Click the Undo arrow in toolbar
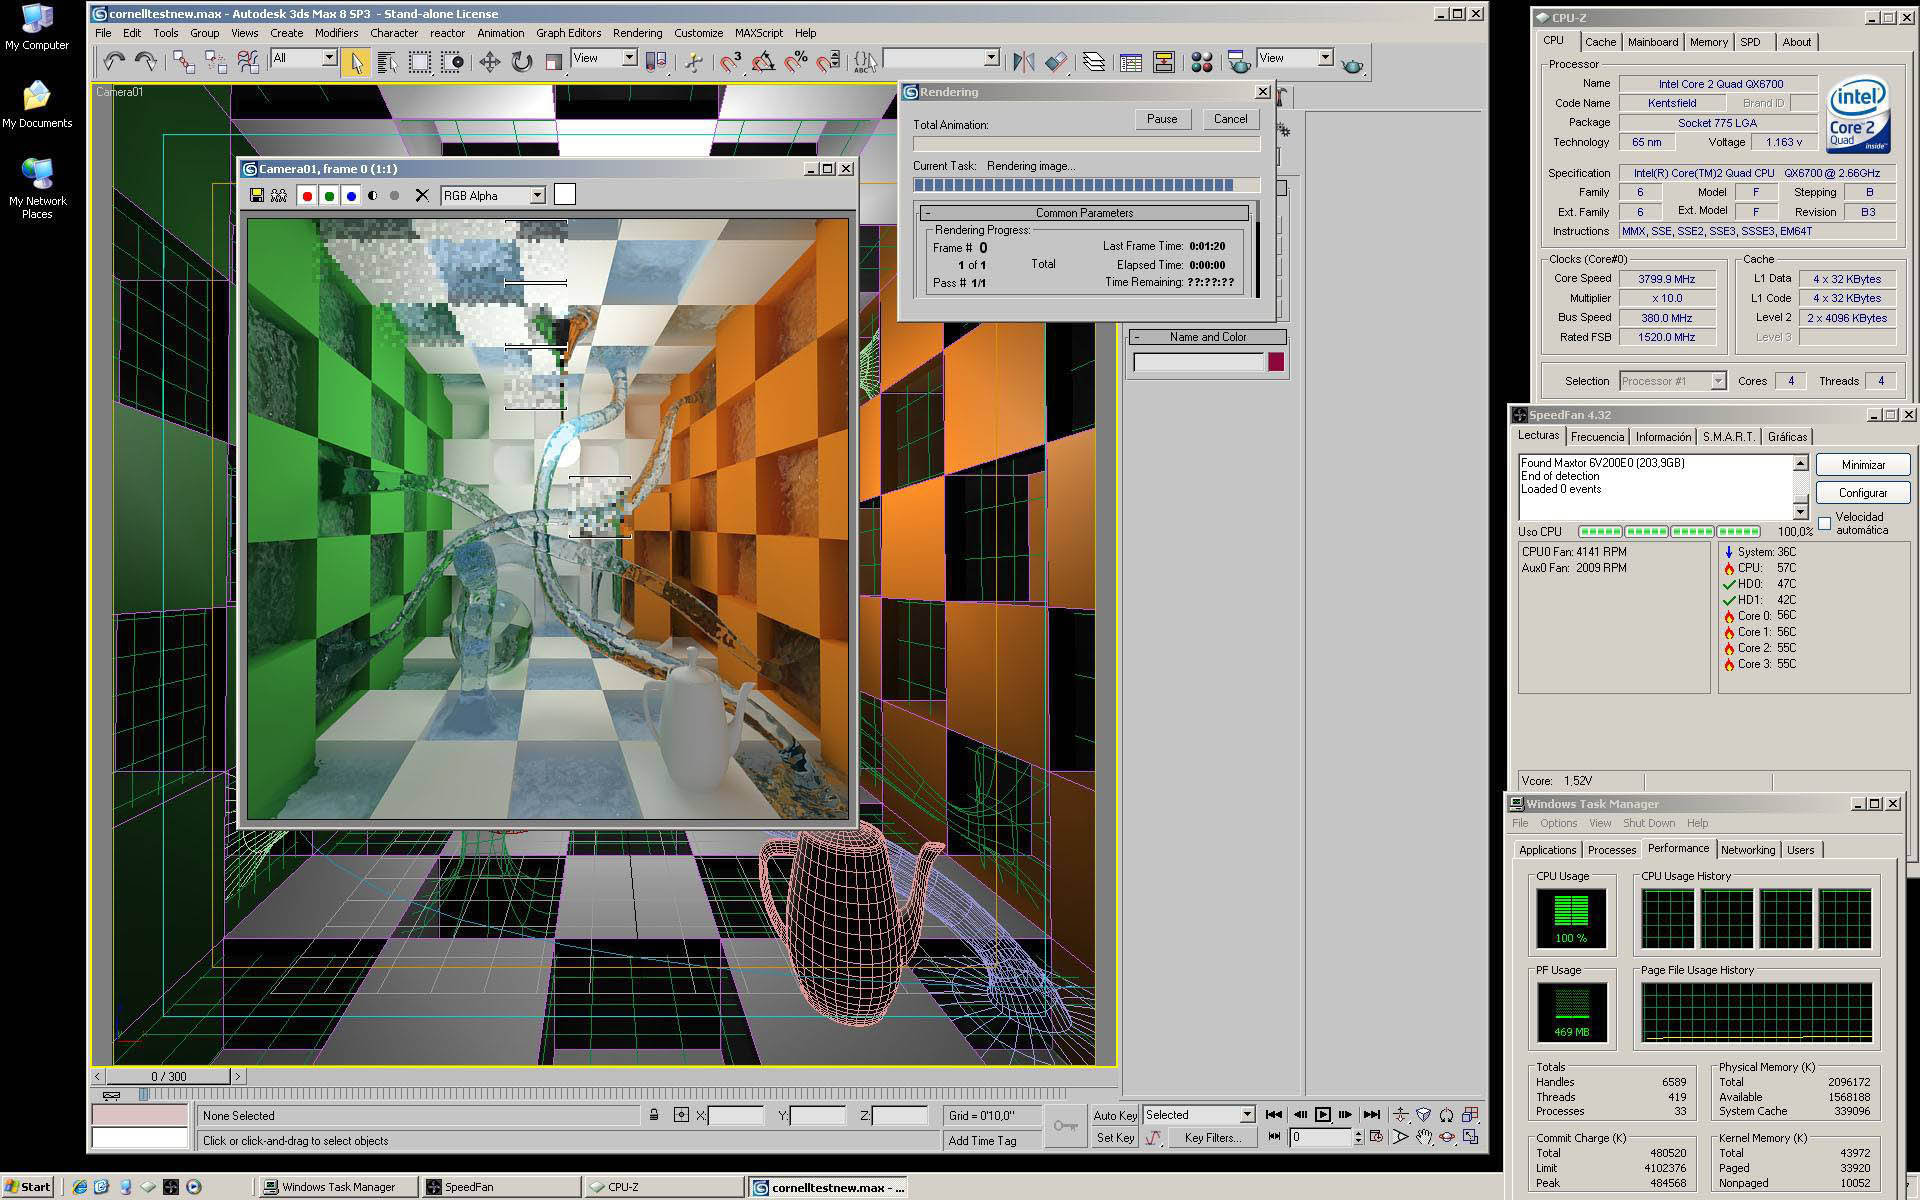 click(113, 62)
